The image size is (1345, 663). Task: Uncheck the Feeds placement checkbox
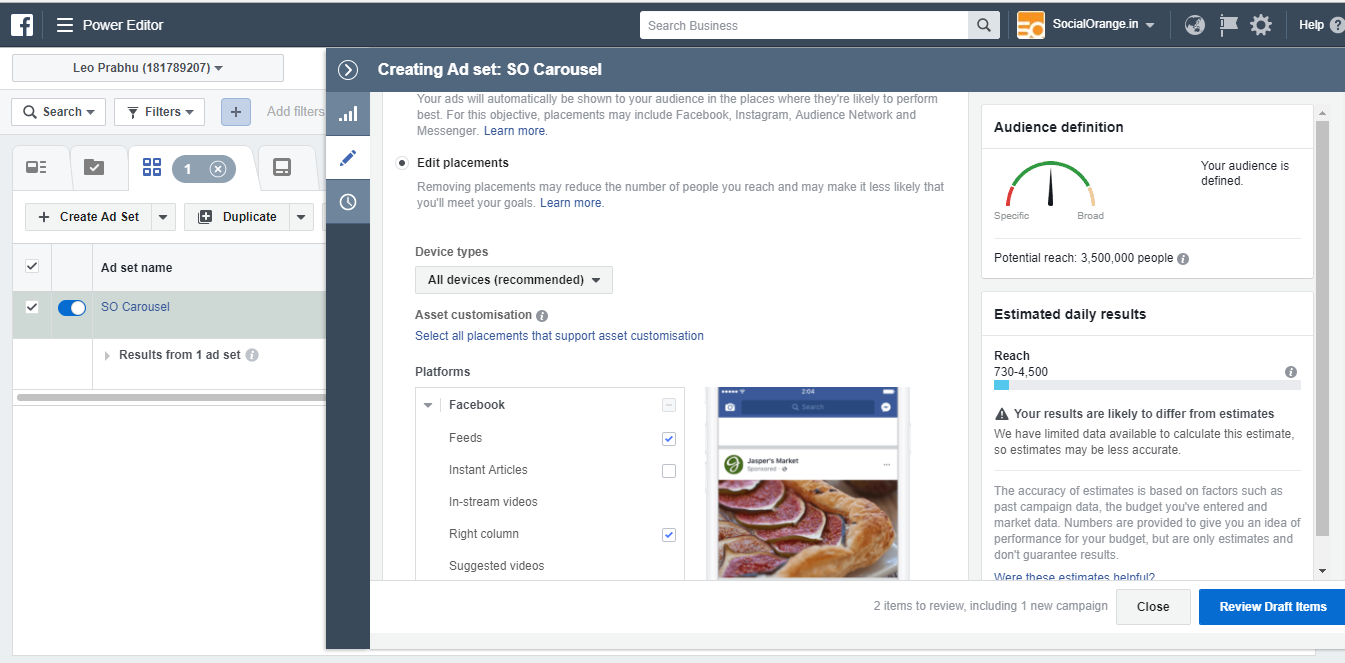coord(669,439)
